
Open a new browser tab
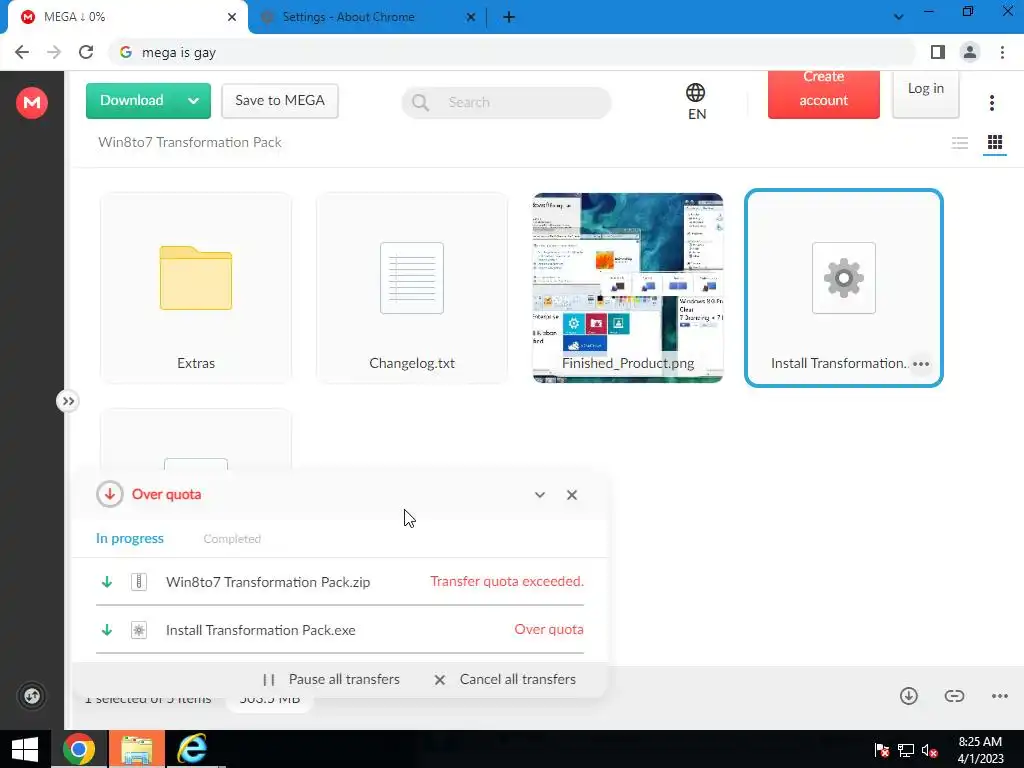pos(509,17)
